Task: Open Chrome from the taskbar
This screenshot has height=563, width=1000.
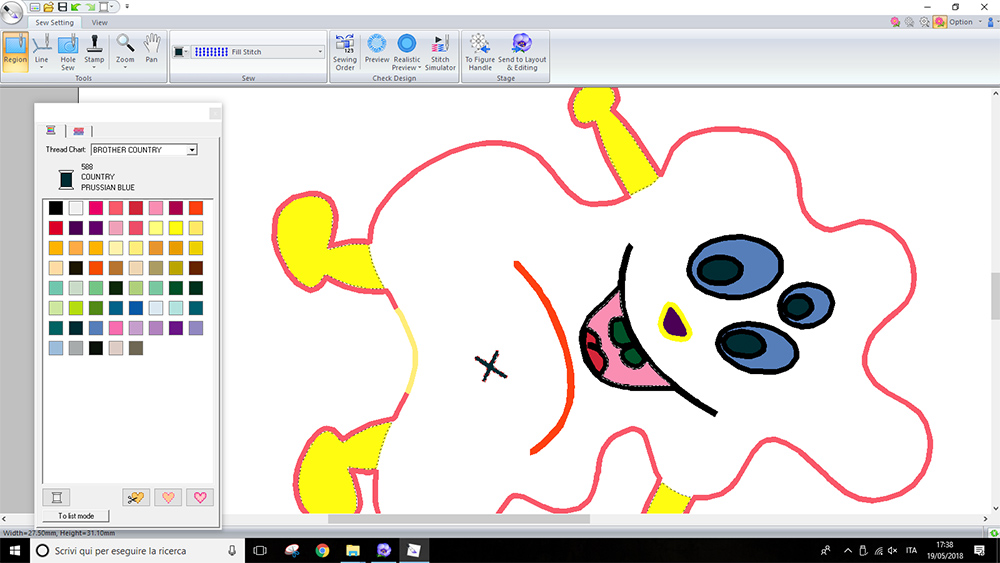Action: [x=323, y=550]
